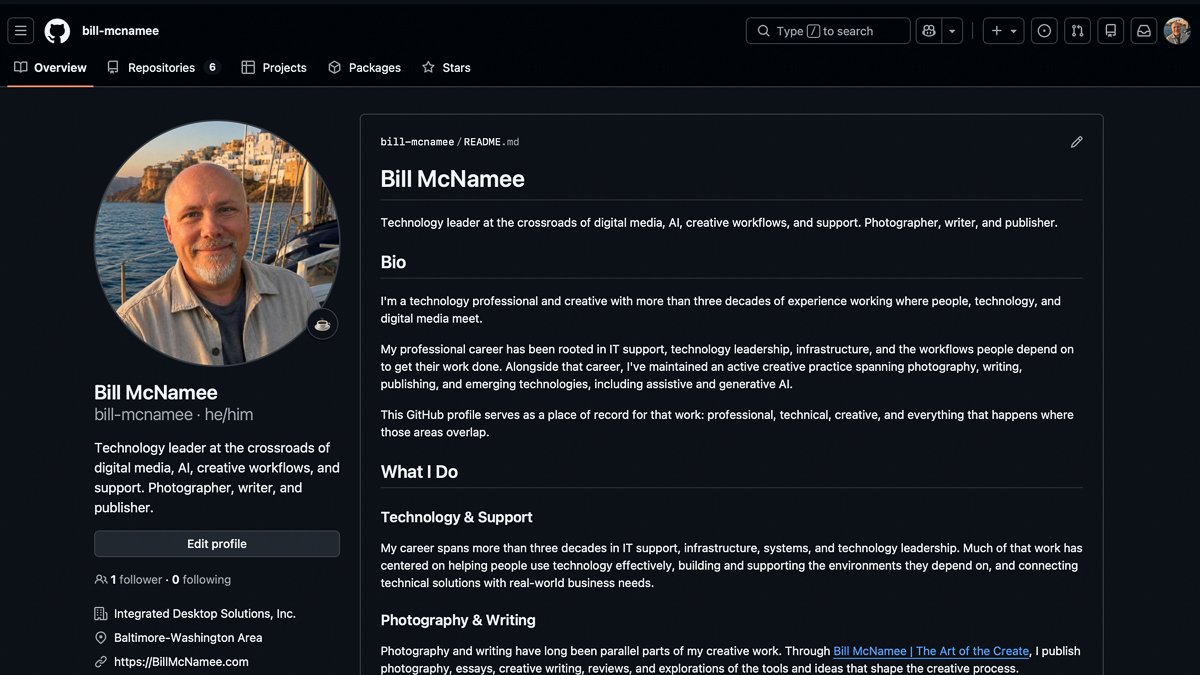
Task: Open the https://BillMcNamee.com link
Action: pos(181,662)
